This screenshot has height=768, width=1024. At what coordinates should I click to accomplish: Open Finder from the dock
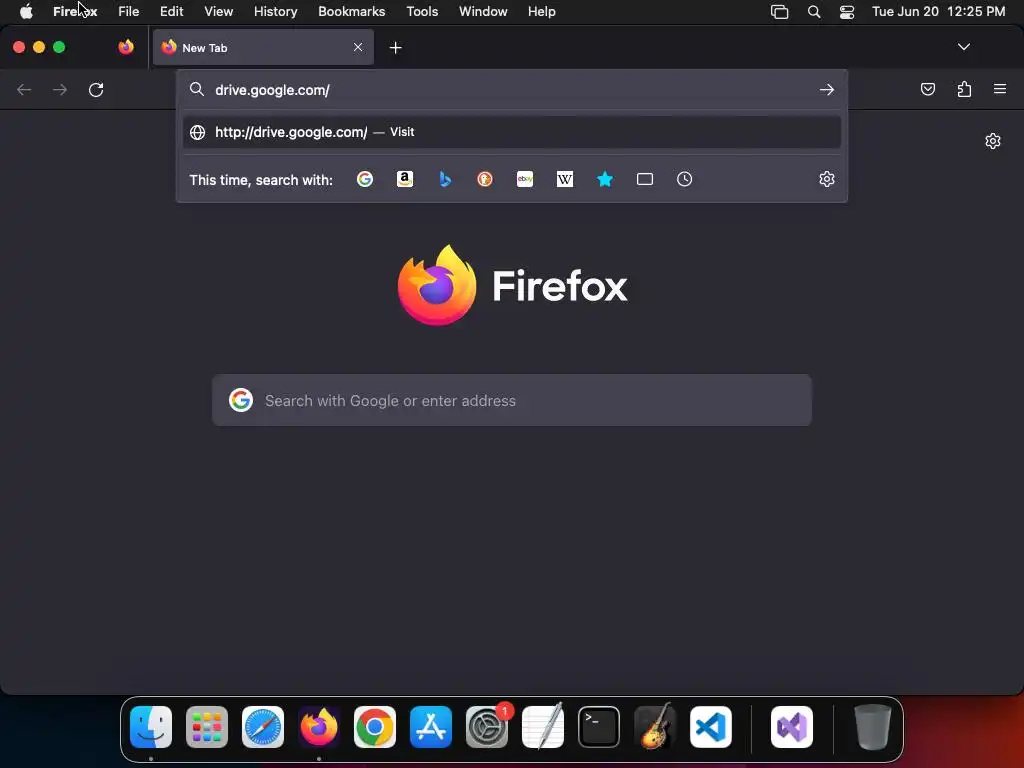151,727
